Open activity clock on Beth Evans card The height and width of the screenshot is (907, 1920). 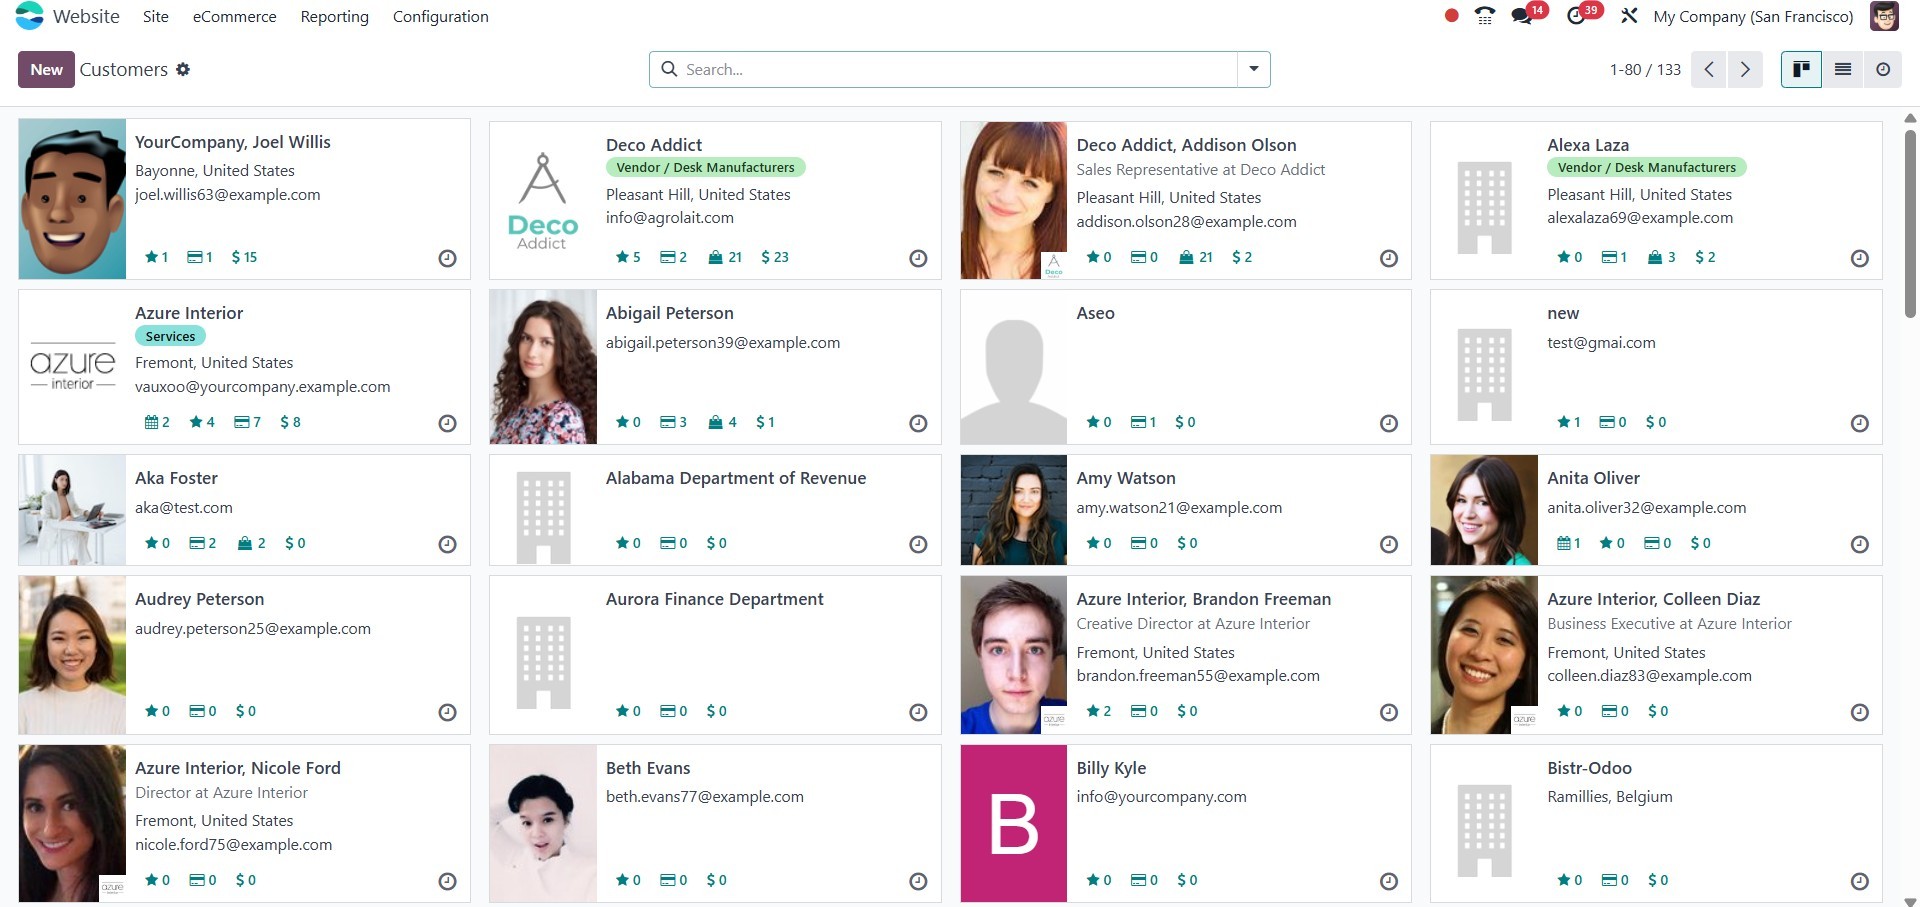pyautogui.click(x=918, y=882)
